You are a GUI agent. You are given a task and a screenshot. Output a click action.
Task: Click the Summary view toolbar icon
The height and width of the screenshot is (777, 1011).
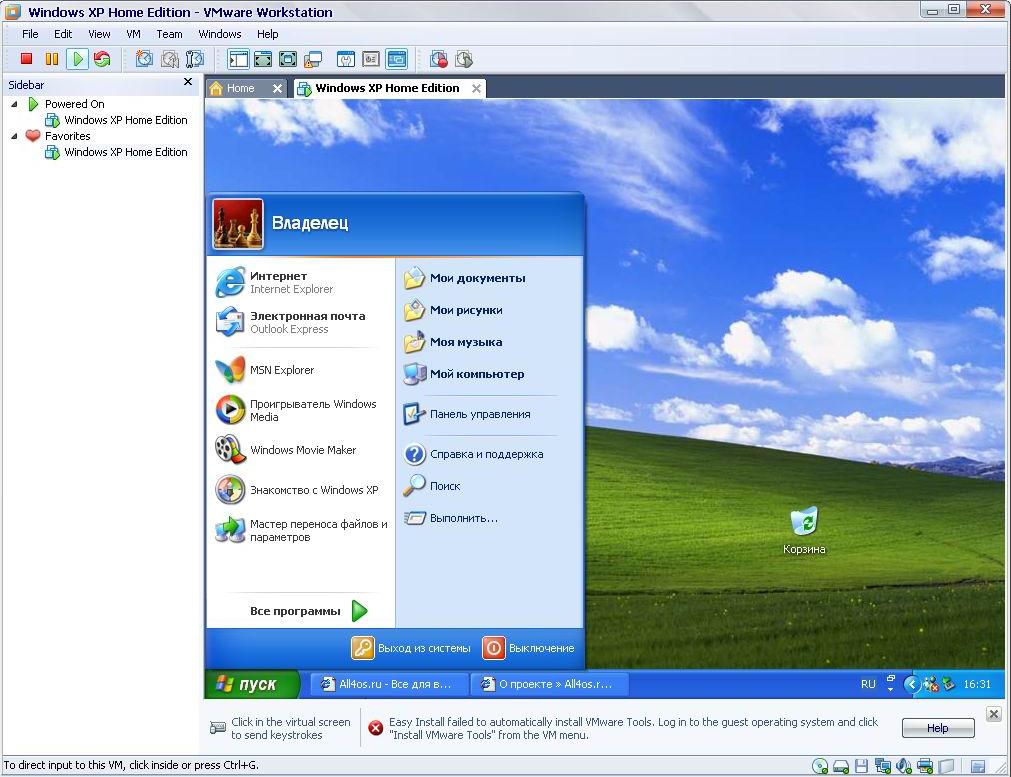coord(346,59)
